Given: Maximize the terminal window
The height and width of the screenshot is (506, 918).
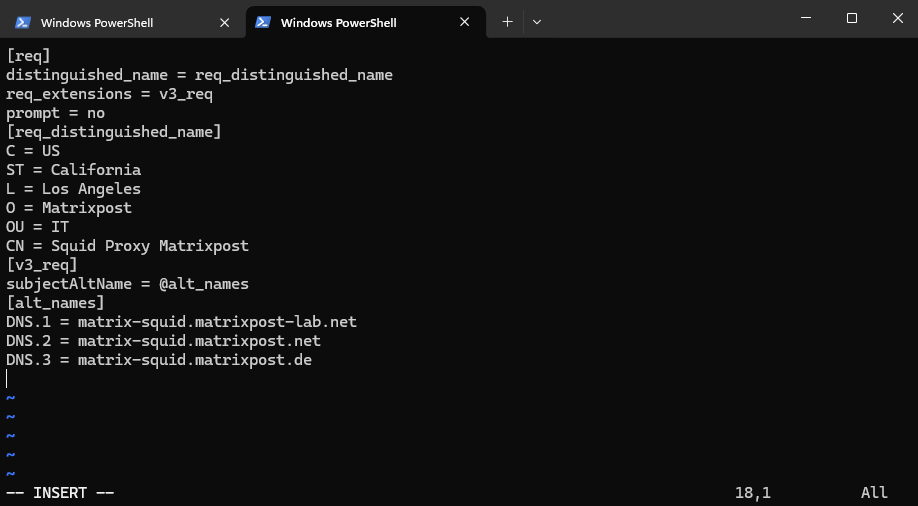Looking at the screenshot, I should (852, 18).
